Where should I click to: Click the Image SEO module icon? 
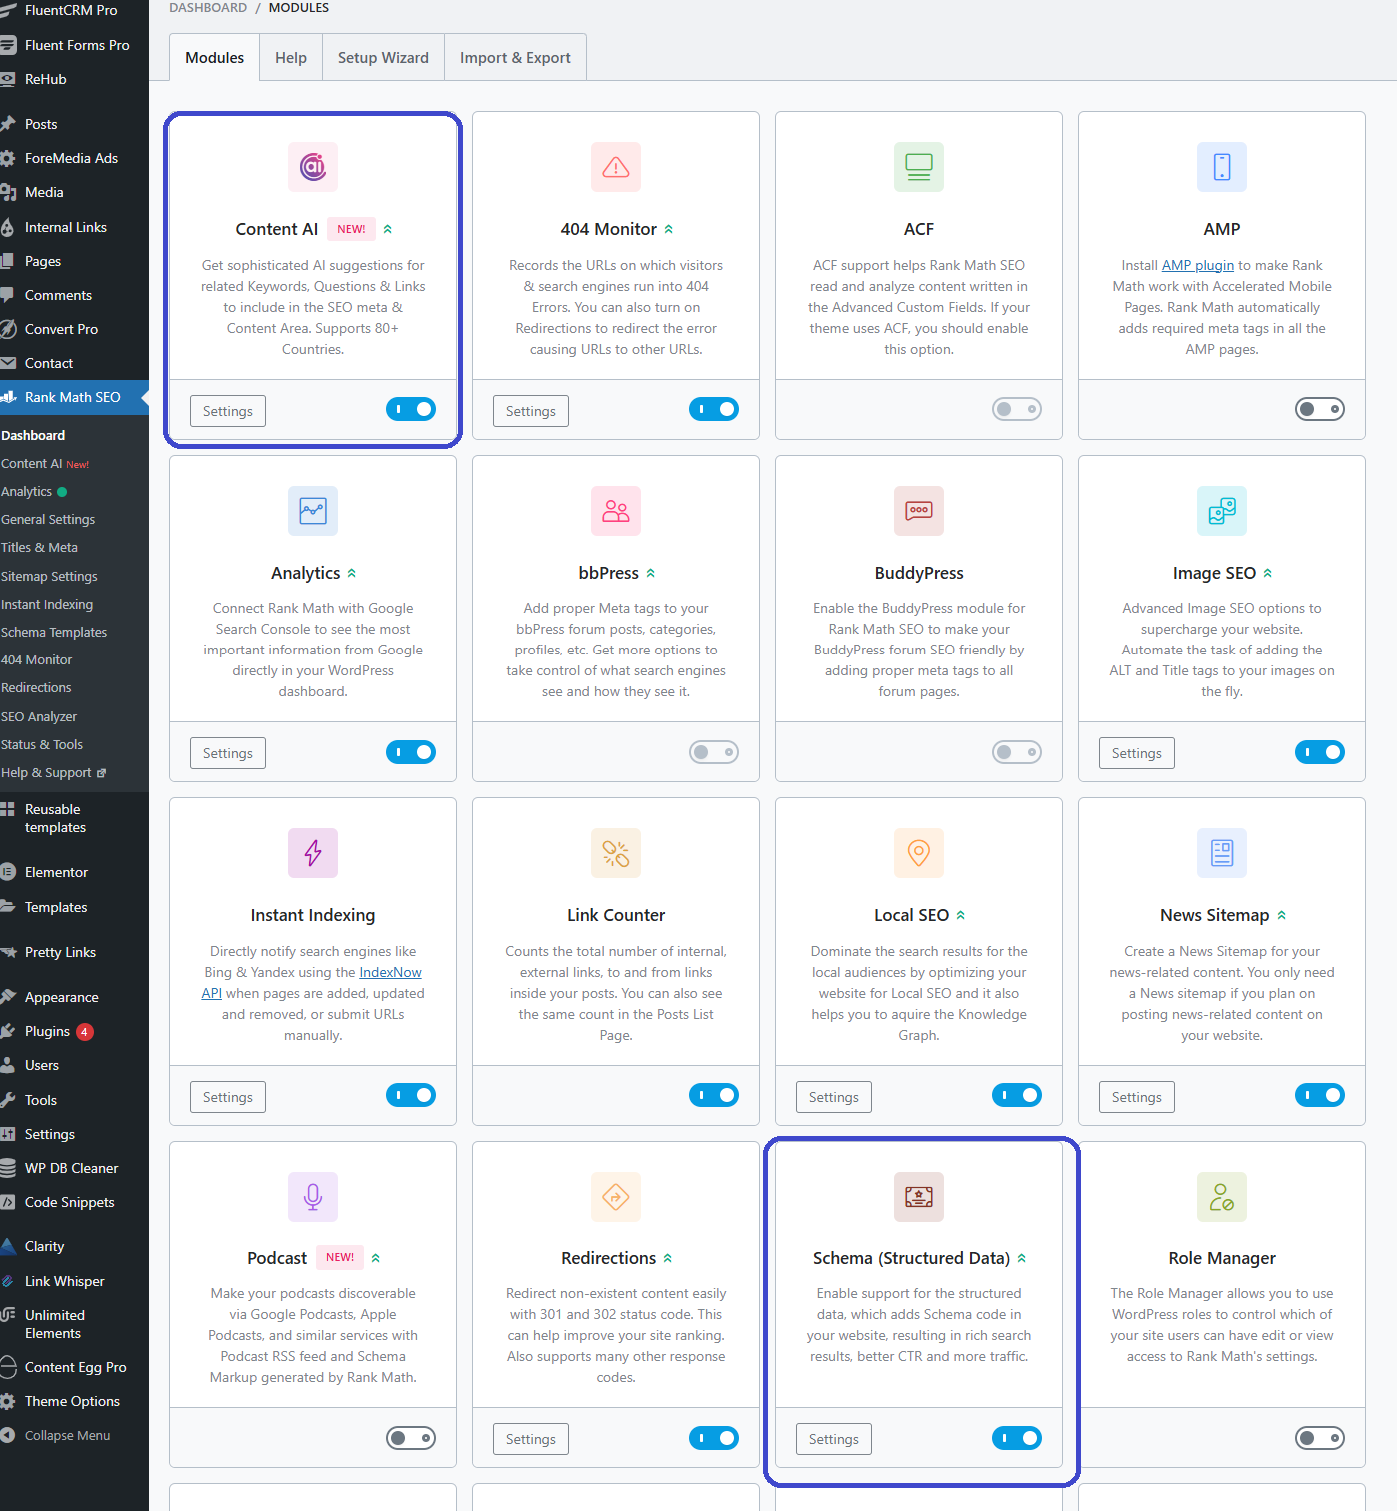click(1221, 511)
